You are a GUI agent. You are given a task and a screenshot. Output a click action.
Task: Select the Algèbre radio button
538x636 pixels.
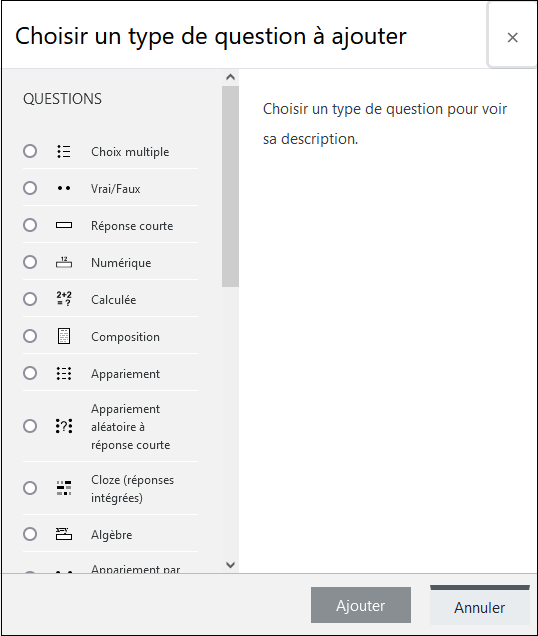(x=30, y=534)
